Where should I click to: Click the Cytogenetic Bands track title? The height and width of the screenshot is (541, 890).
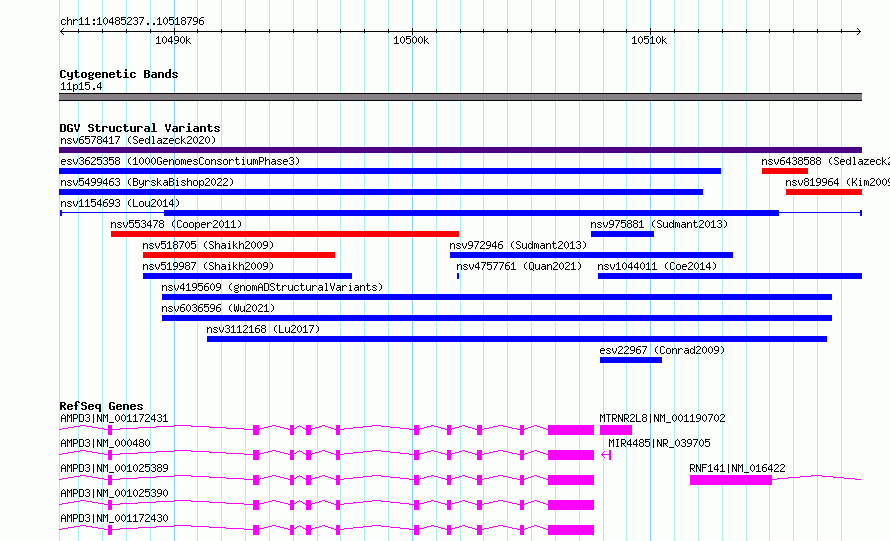(119, 74)
